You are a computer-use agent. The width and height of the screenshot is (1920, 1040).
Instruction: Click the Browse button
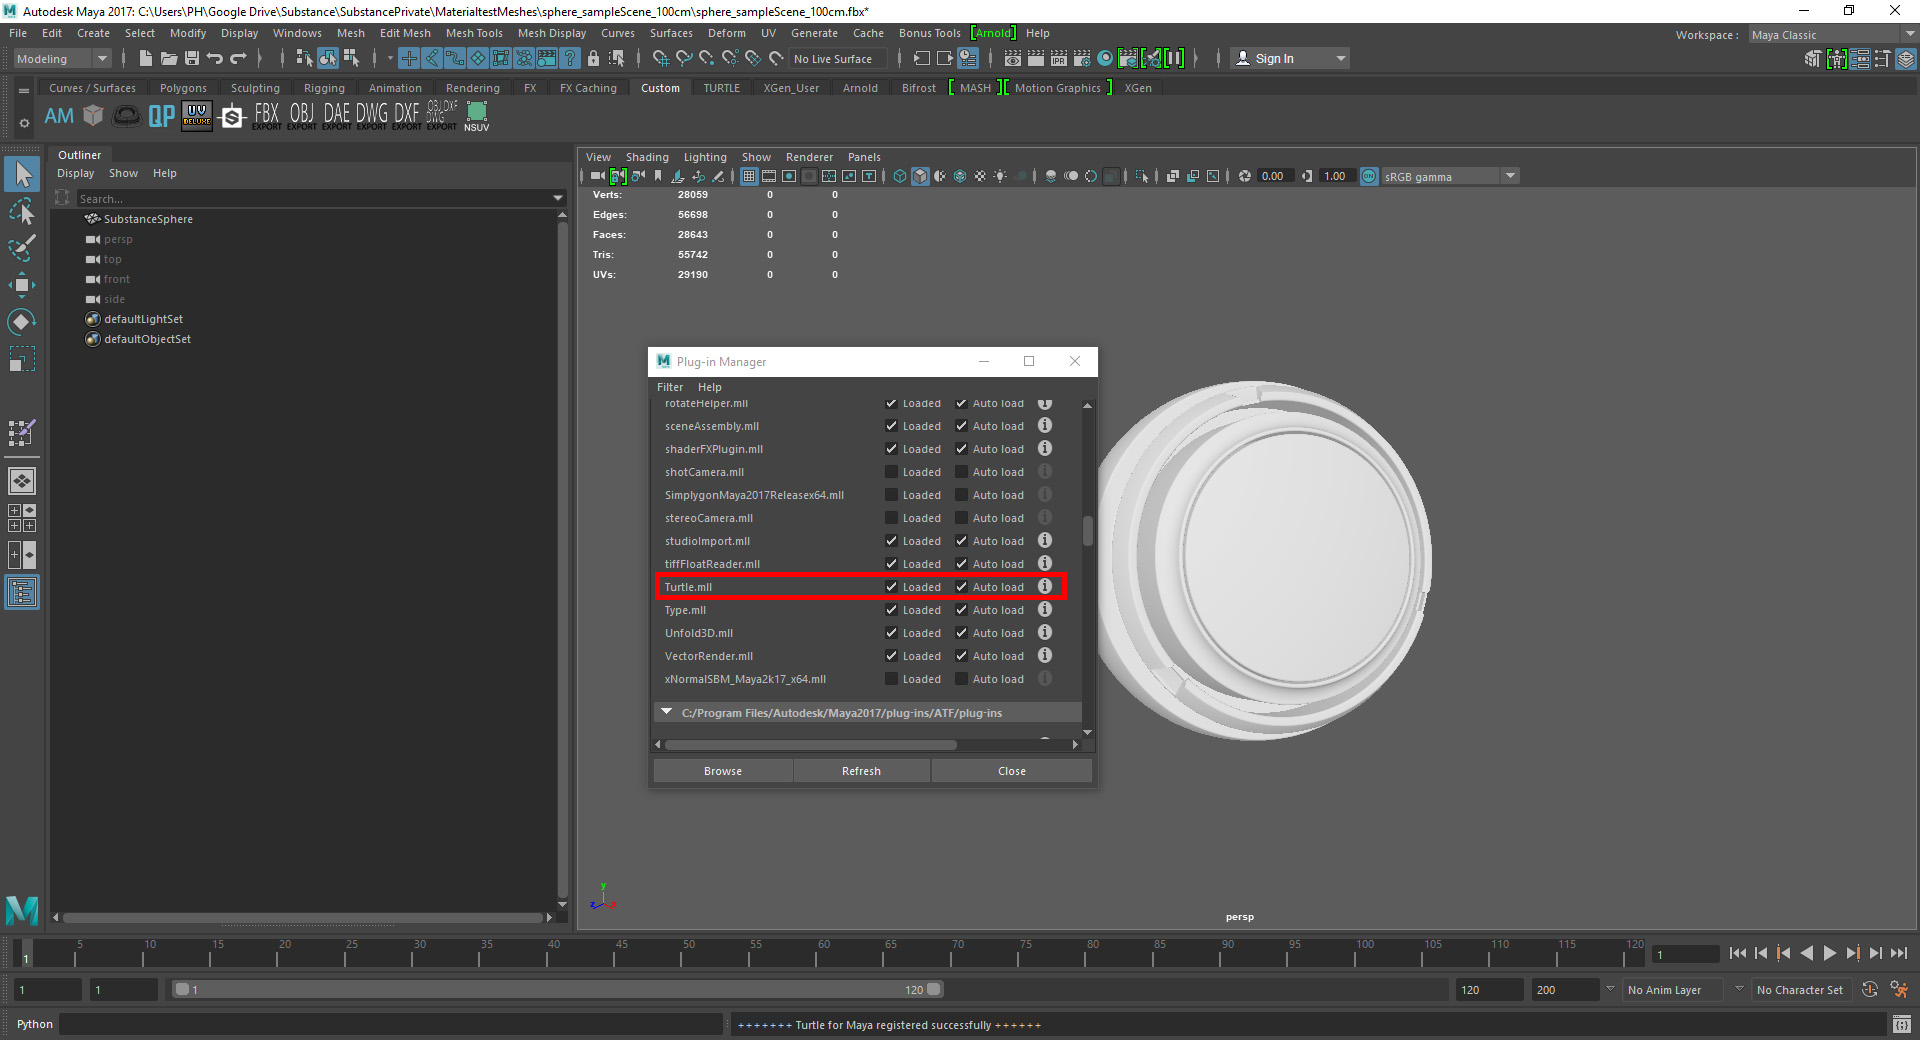pyautogui.click(x=722, y=771)
